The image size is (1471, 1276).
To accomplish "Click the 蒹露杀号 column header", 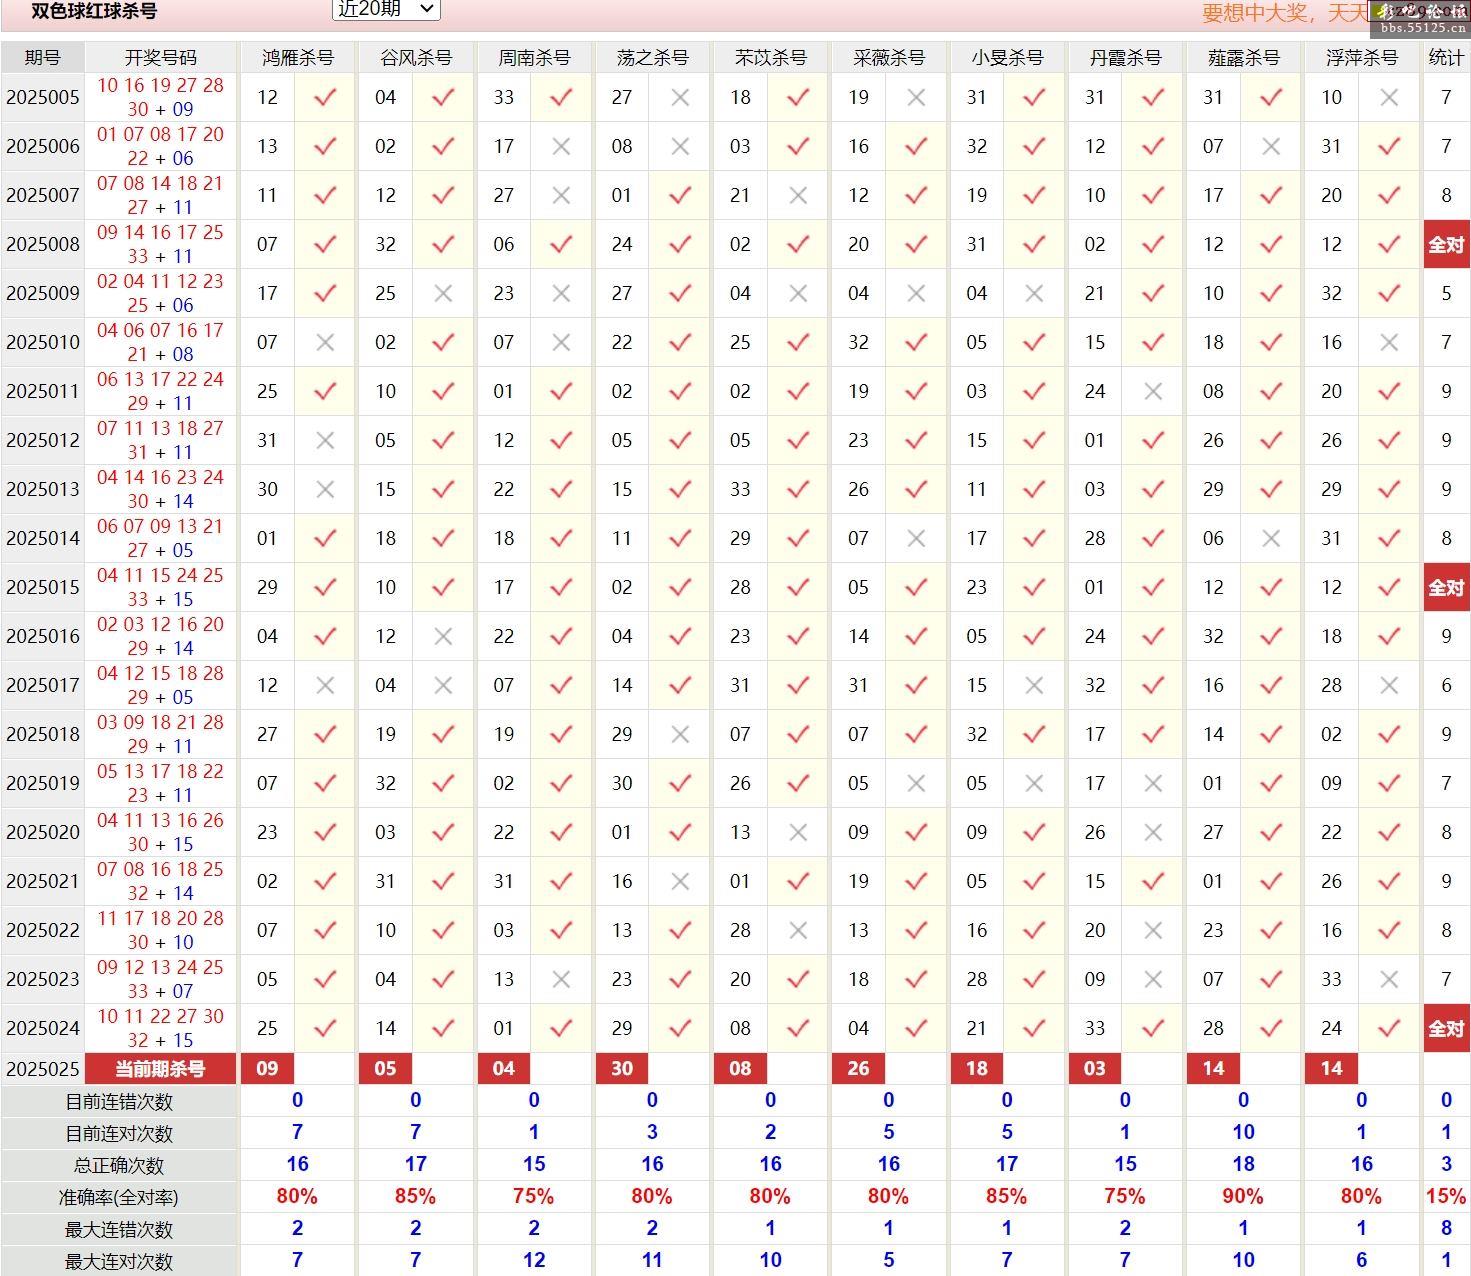I will [1243, 57].
